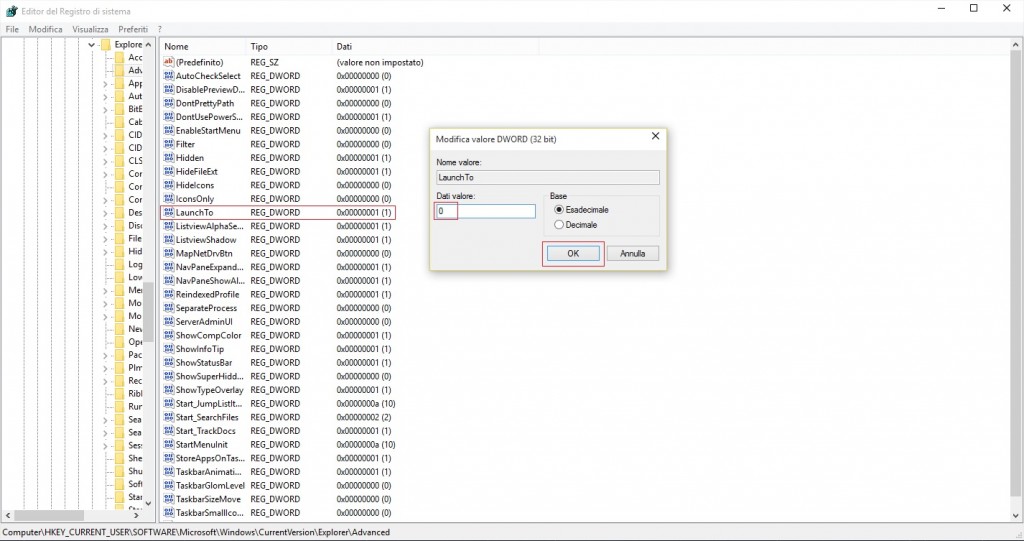
Task: Click the Dati valore input field
Action: (x=486, y=211)
